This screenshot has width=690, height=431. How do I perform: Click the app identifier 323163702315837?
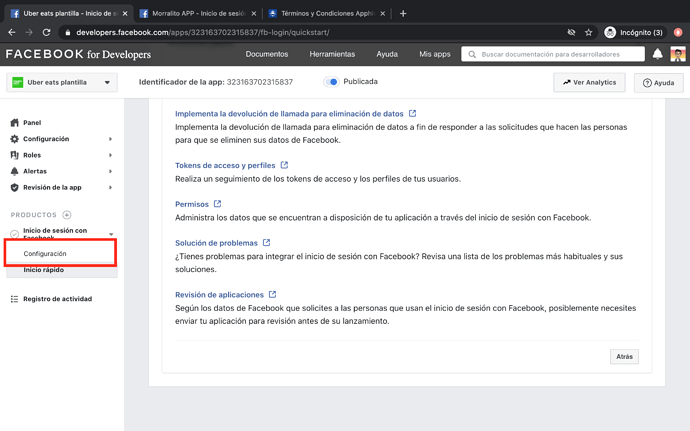(x=260, y=82)
